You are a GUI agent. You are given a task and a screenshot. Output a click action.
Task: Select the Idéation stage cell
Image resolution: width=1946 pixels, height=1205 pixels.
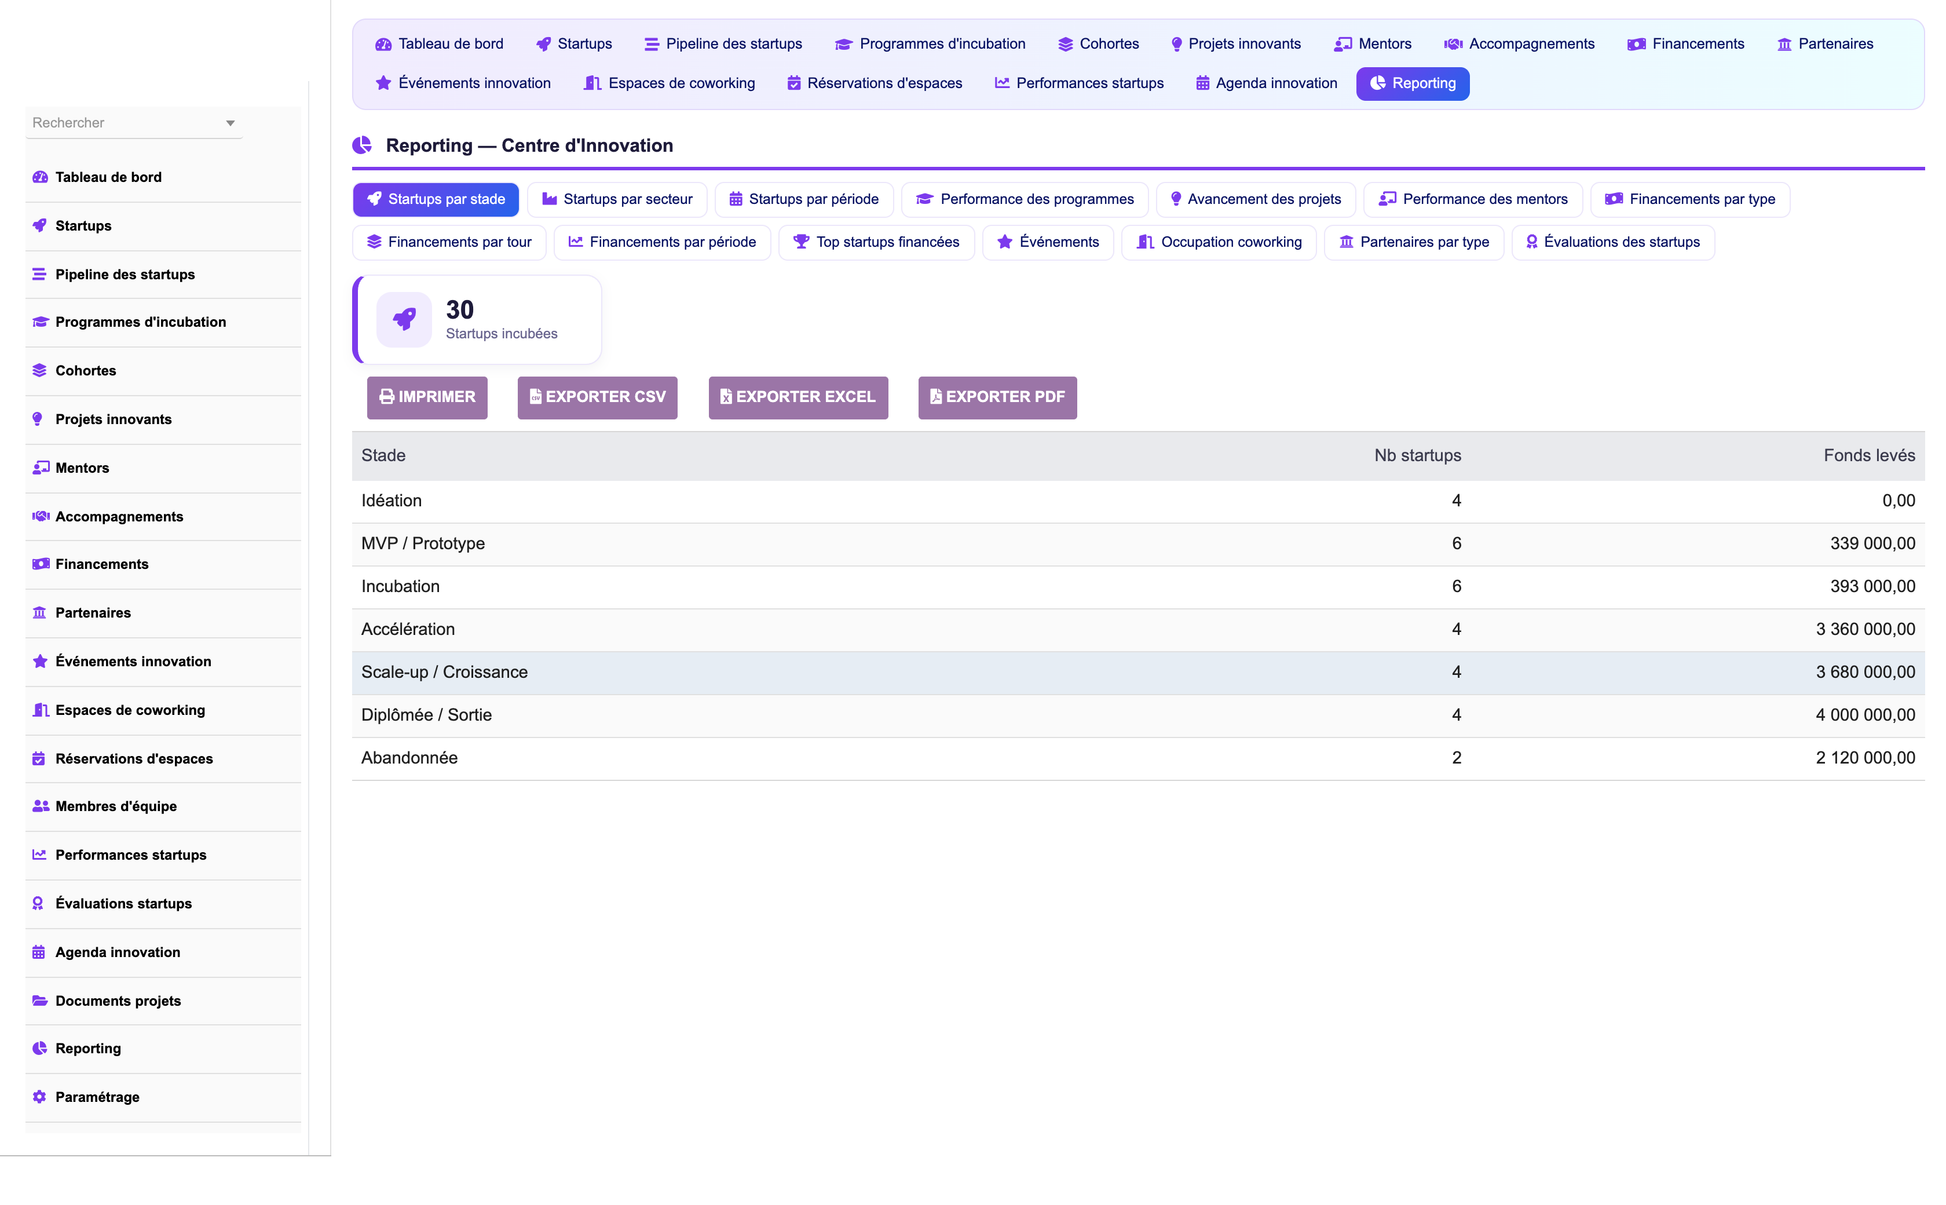pyautogui.click(x=391, y=501)
